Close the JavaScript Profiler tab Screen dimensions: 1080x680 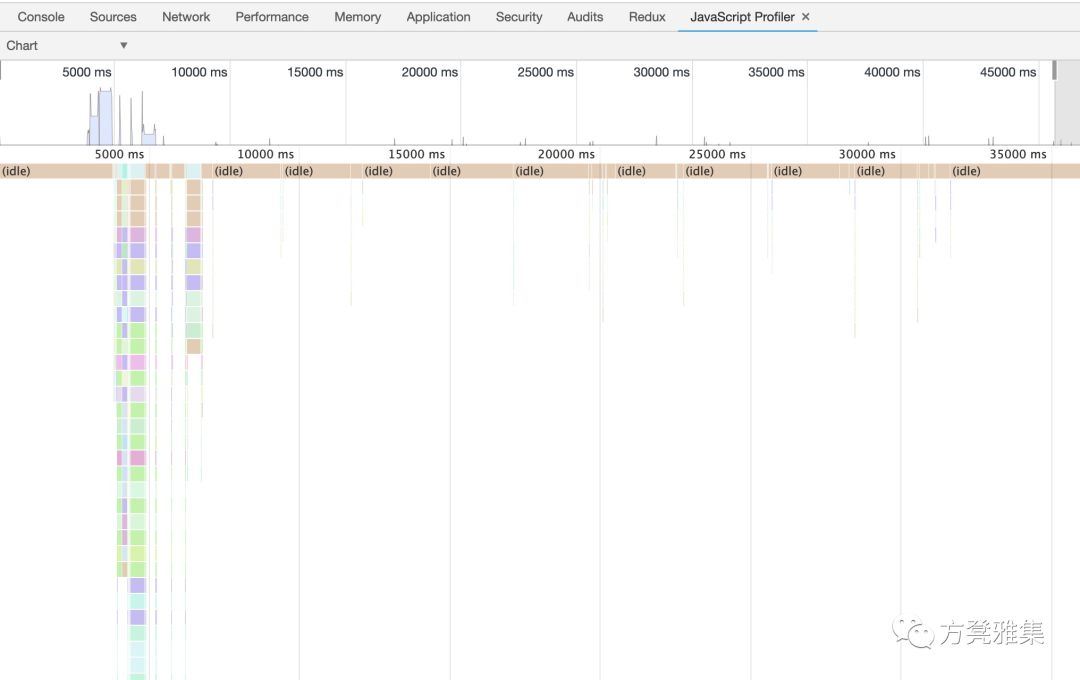[805, 17]
